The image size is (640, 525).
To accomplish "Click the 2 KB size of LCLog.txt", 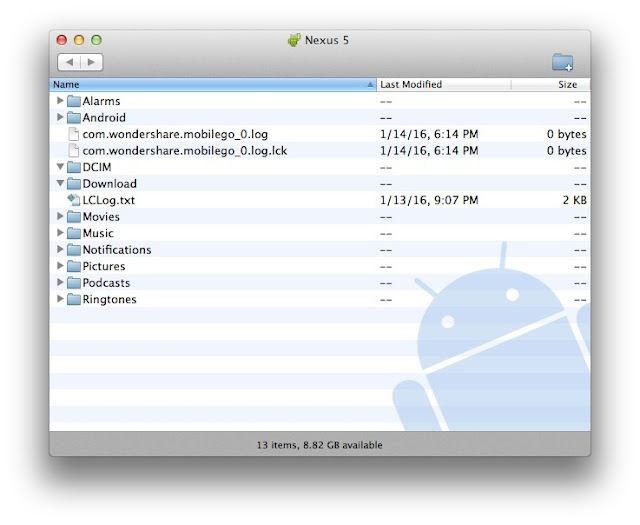I will click(x=575, y=200).
